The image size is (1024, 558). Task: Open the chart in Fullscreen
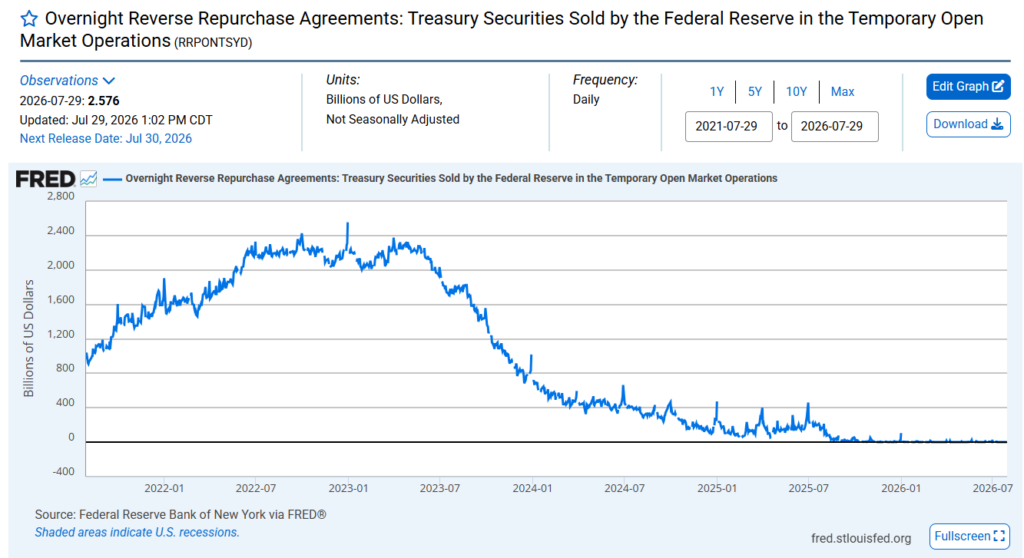tap(969, 536)
